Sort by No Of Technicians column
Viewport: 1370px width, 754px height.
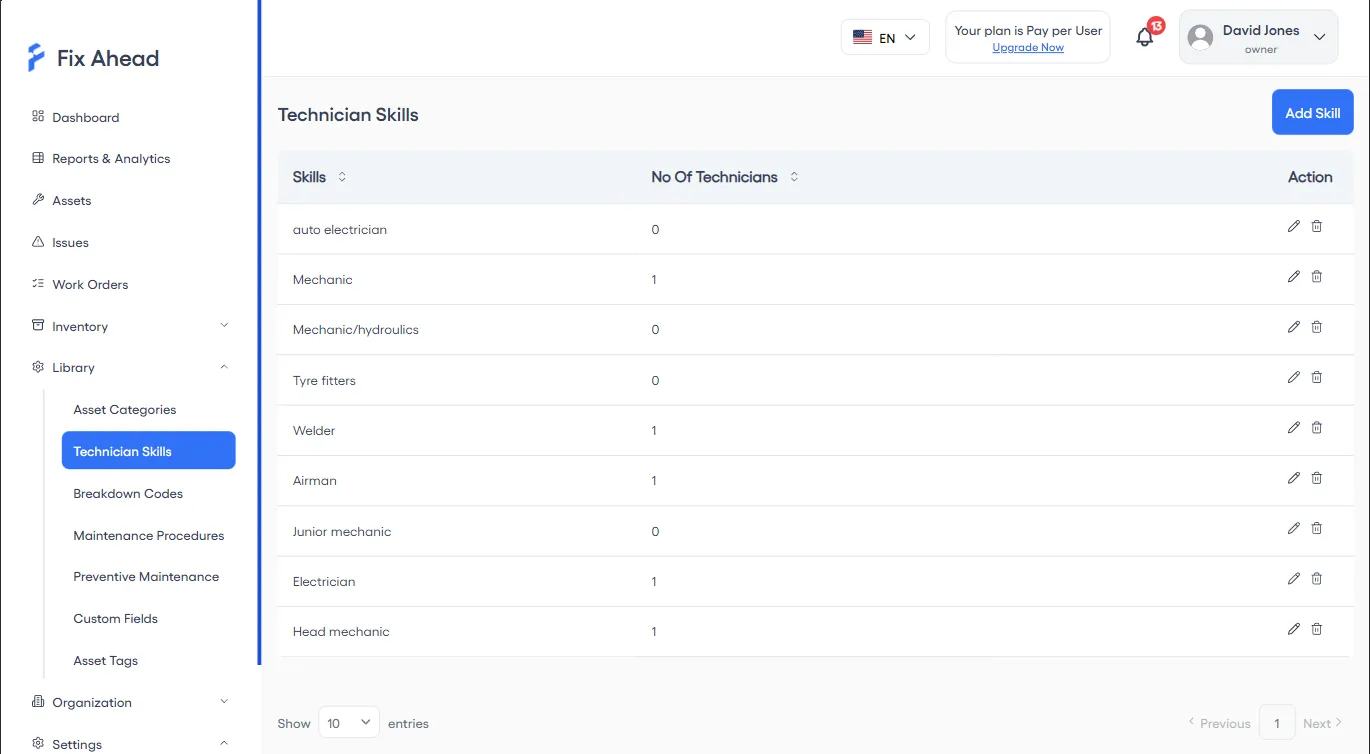point(794,177)
